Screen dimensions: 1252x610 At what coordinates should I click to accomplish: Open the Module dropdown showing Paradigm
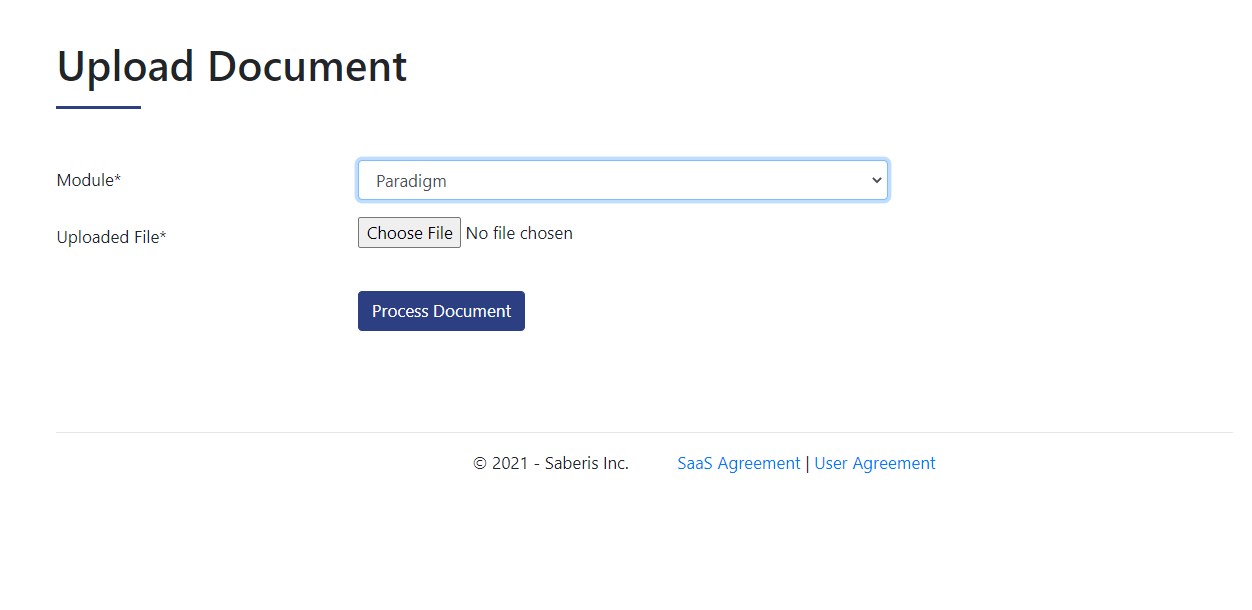622,181
